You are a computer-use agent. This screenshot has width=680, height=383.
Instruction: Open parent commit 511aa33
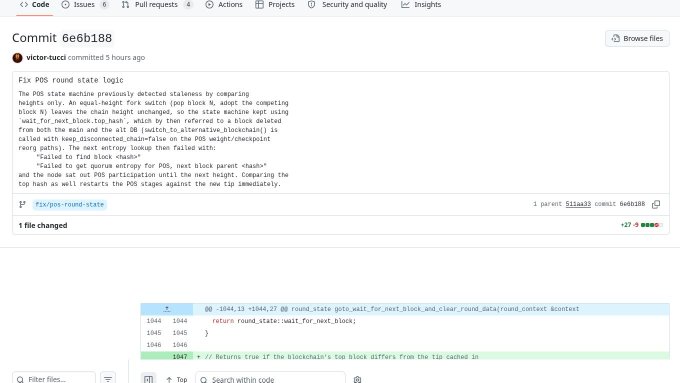[x=578, y=204]
